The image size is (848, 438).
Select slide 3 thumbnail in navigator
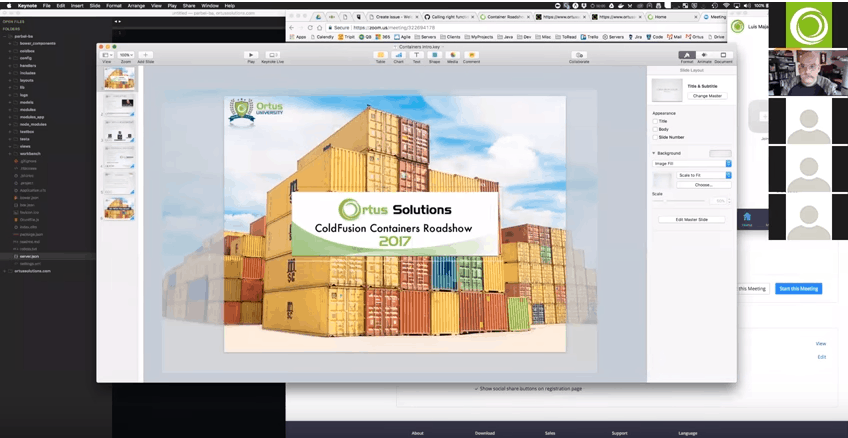[x=119, y=130]
